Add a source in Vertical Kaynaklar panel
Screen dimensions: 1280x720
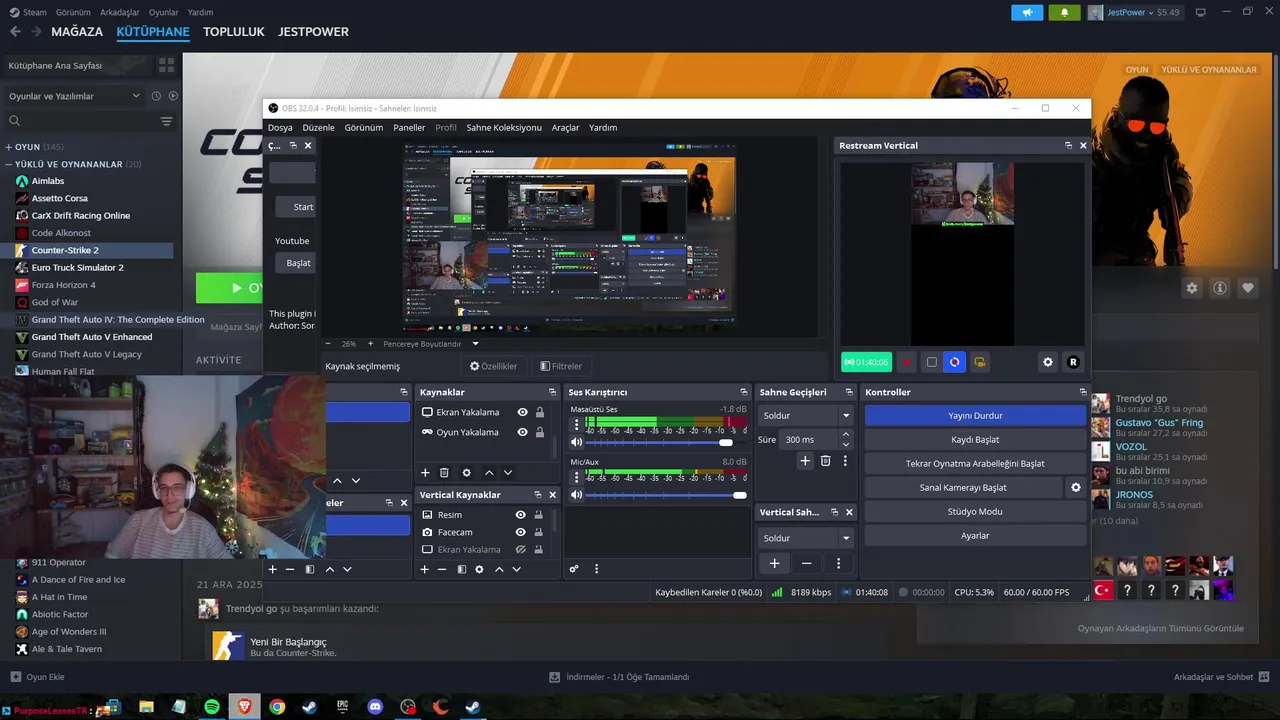(425, 569)
